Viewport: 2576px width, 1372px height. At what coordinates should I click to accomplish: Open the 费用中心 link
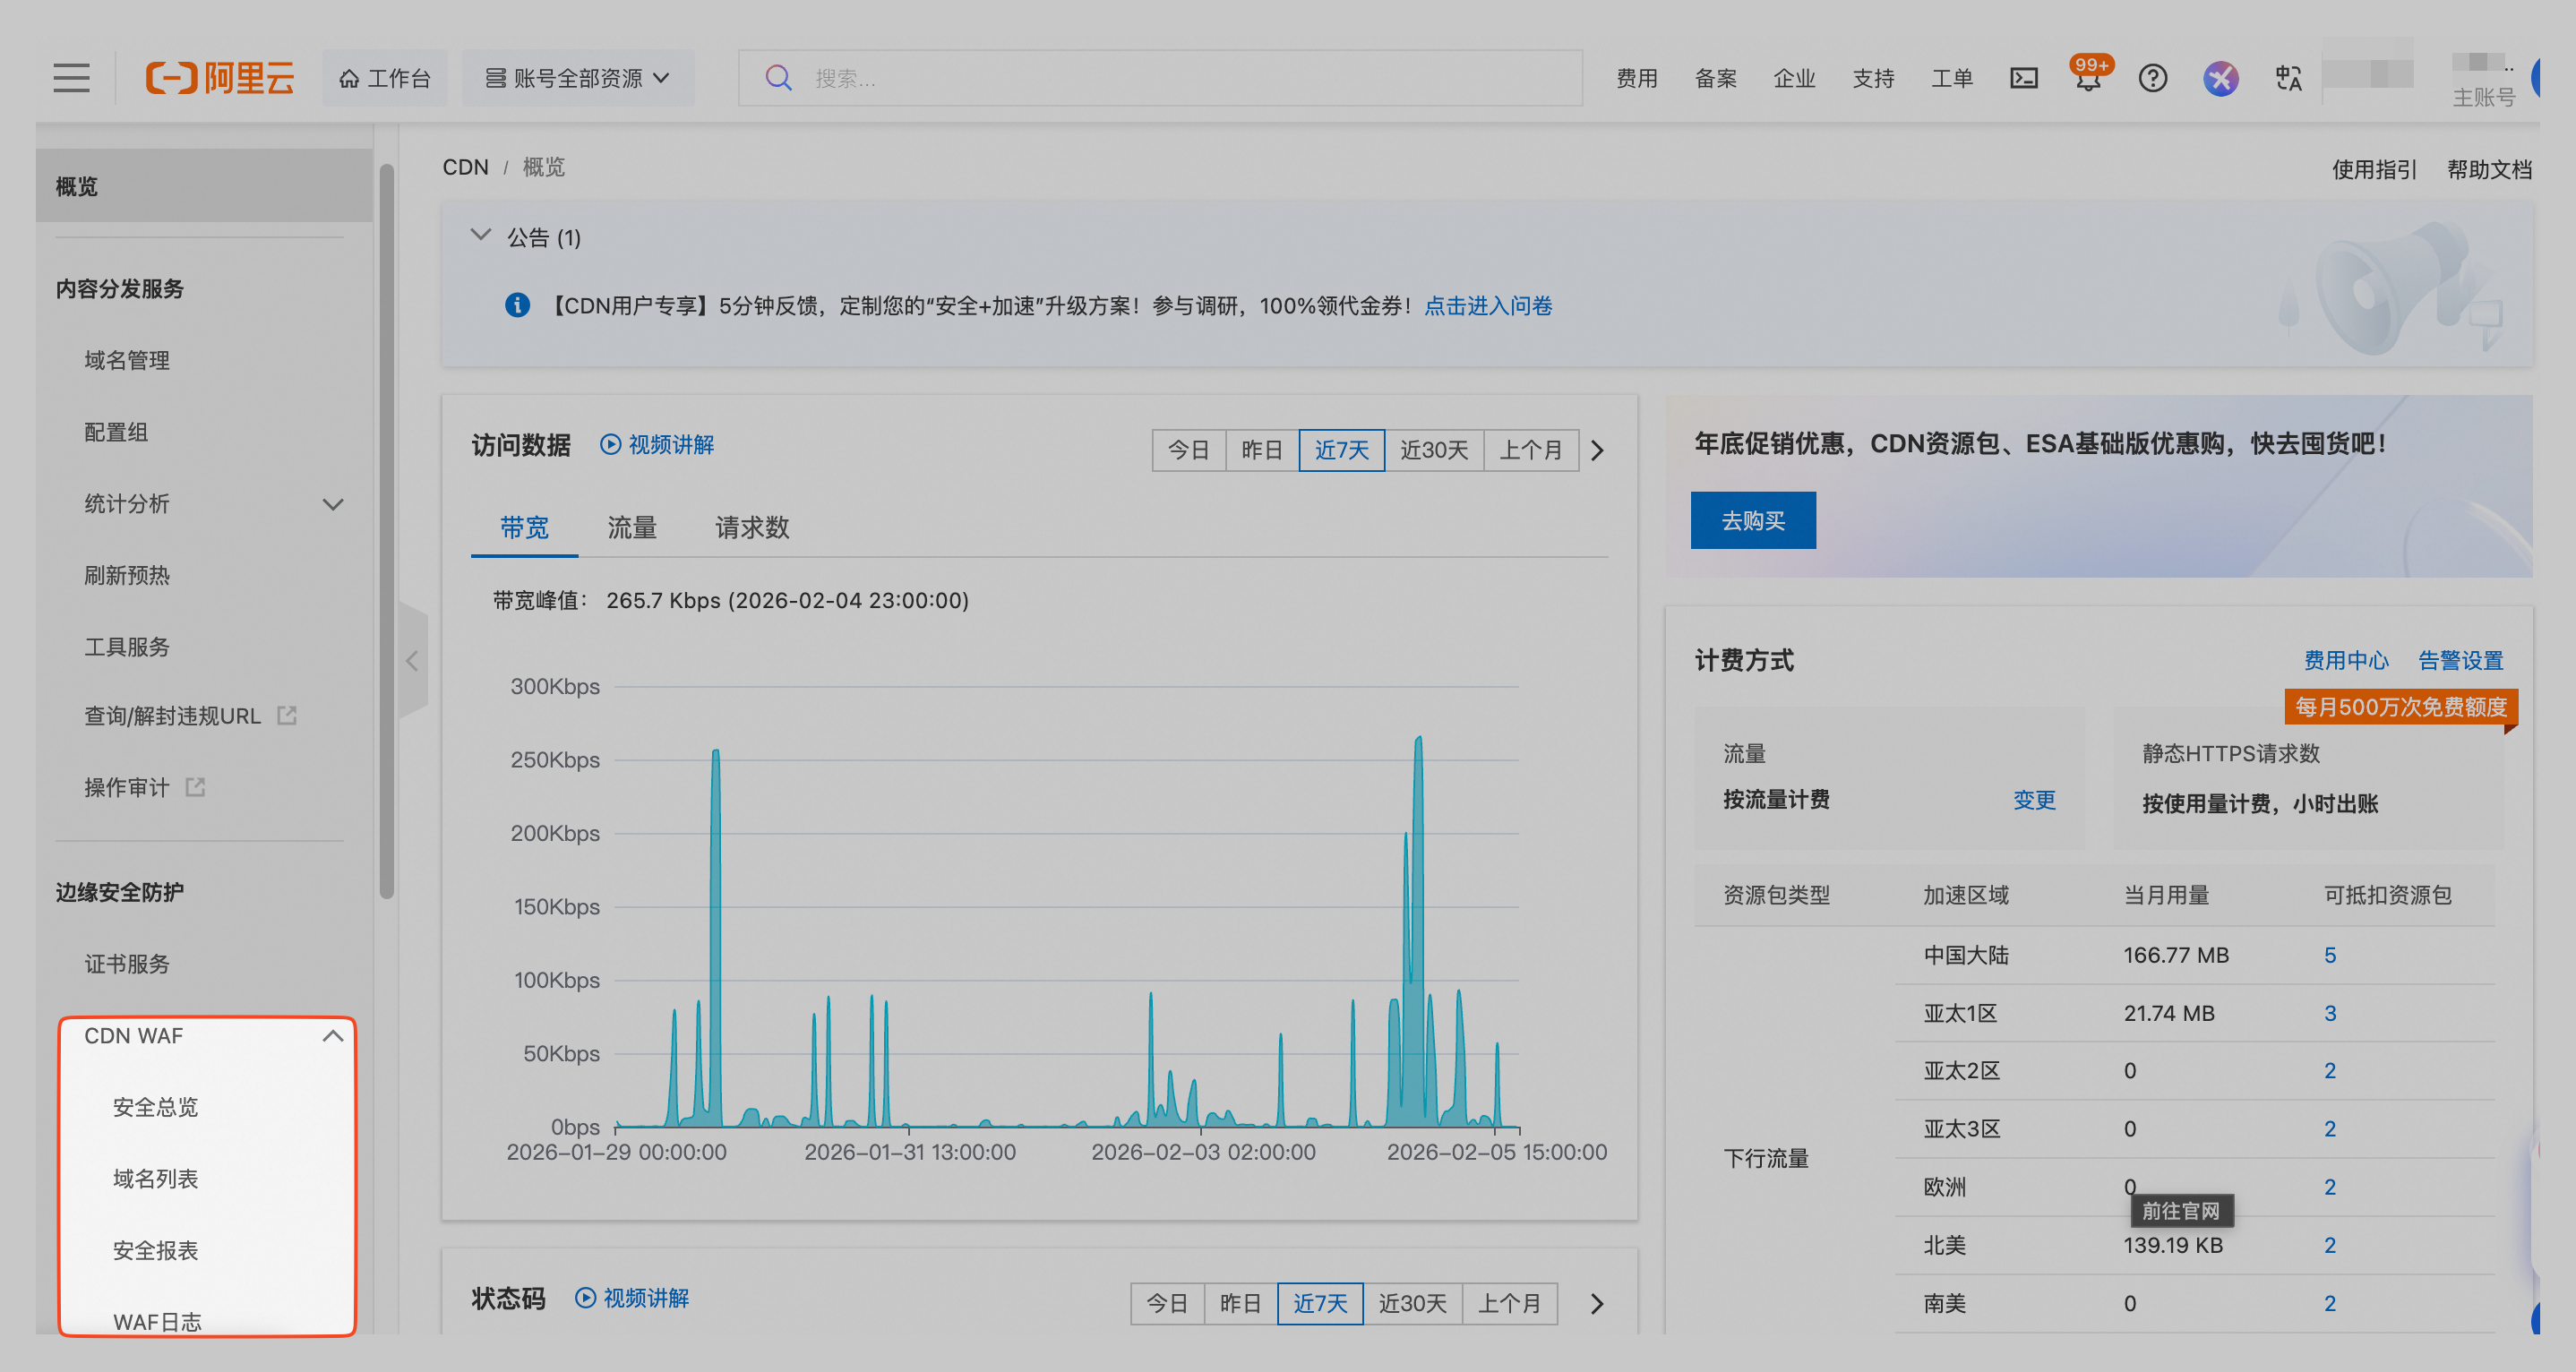tap(2346, 661)
